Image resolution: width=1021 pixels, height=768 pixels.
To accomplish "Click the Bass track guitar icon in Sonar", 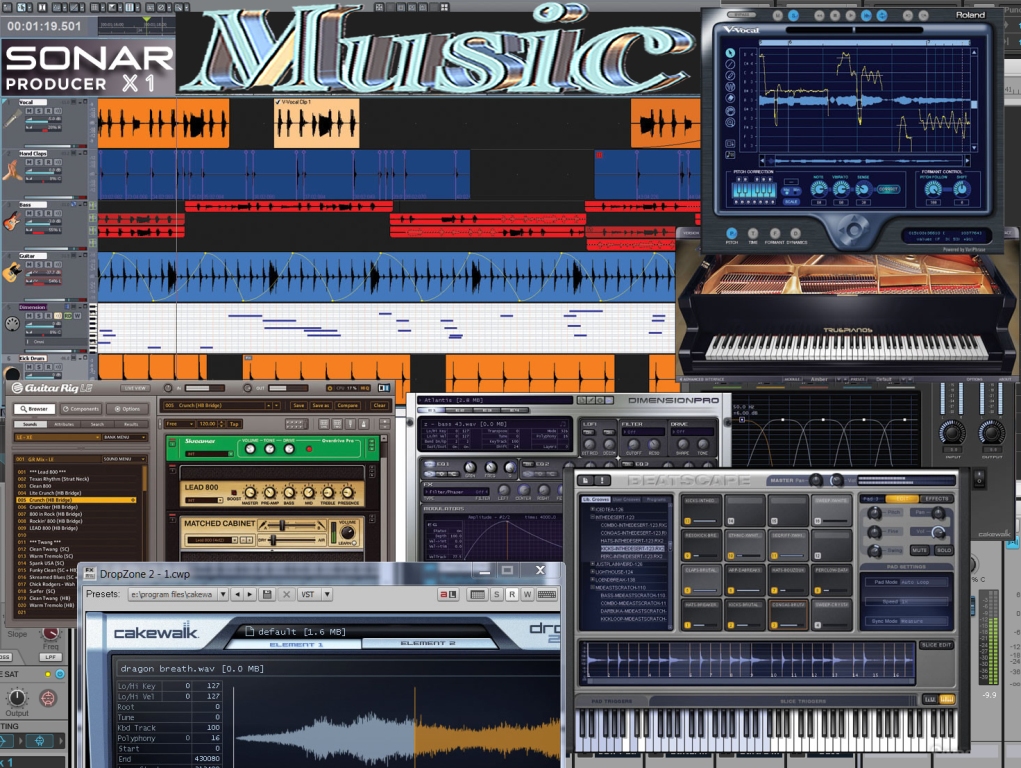I will tap(12, 219).
